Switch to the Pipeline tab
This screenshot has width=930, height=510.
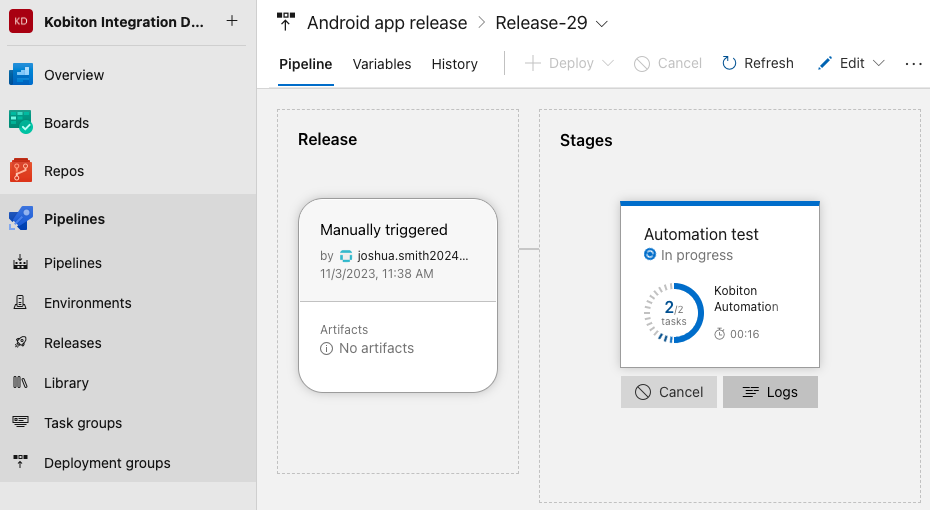tap(305, 64)
